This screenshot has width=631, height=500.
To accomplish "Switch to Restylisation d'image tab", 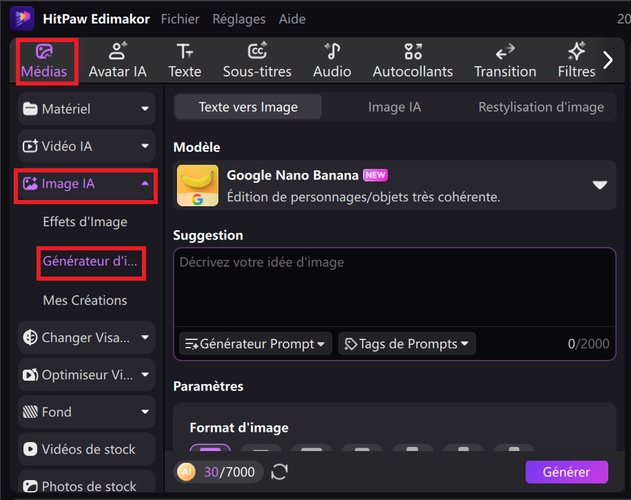I will click(540, 107).
